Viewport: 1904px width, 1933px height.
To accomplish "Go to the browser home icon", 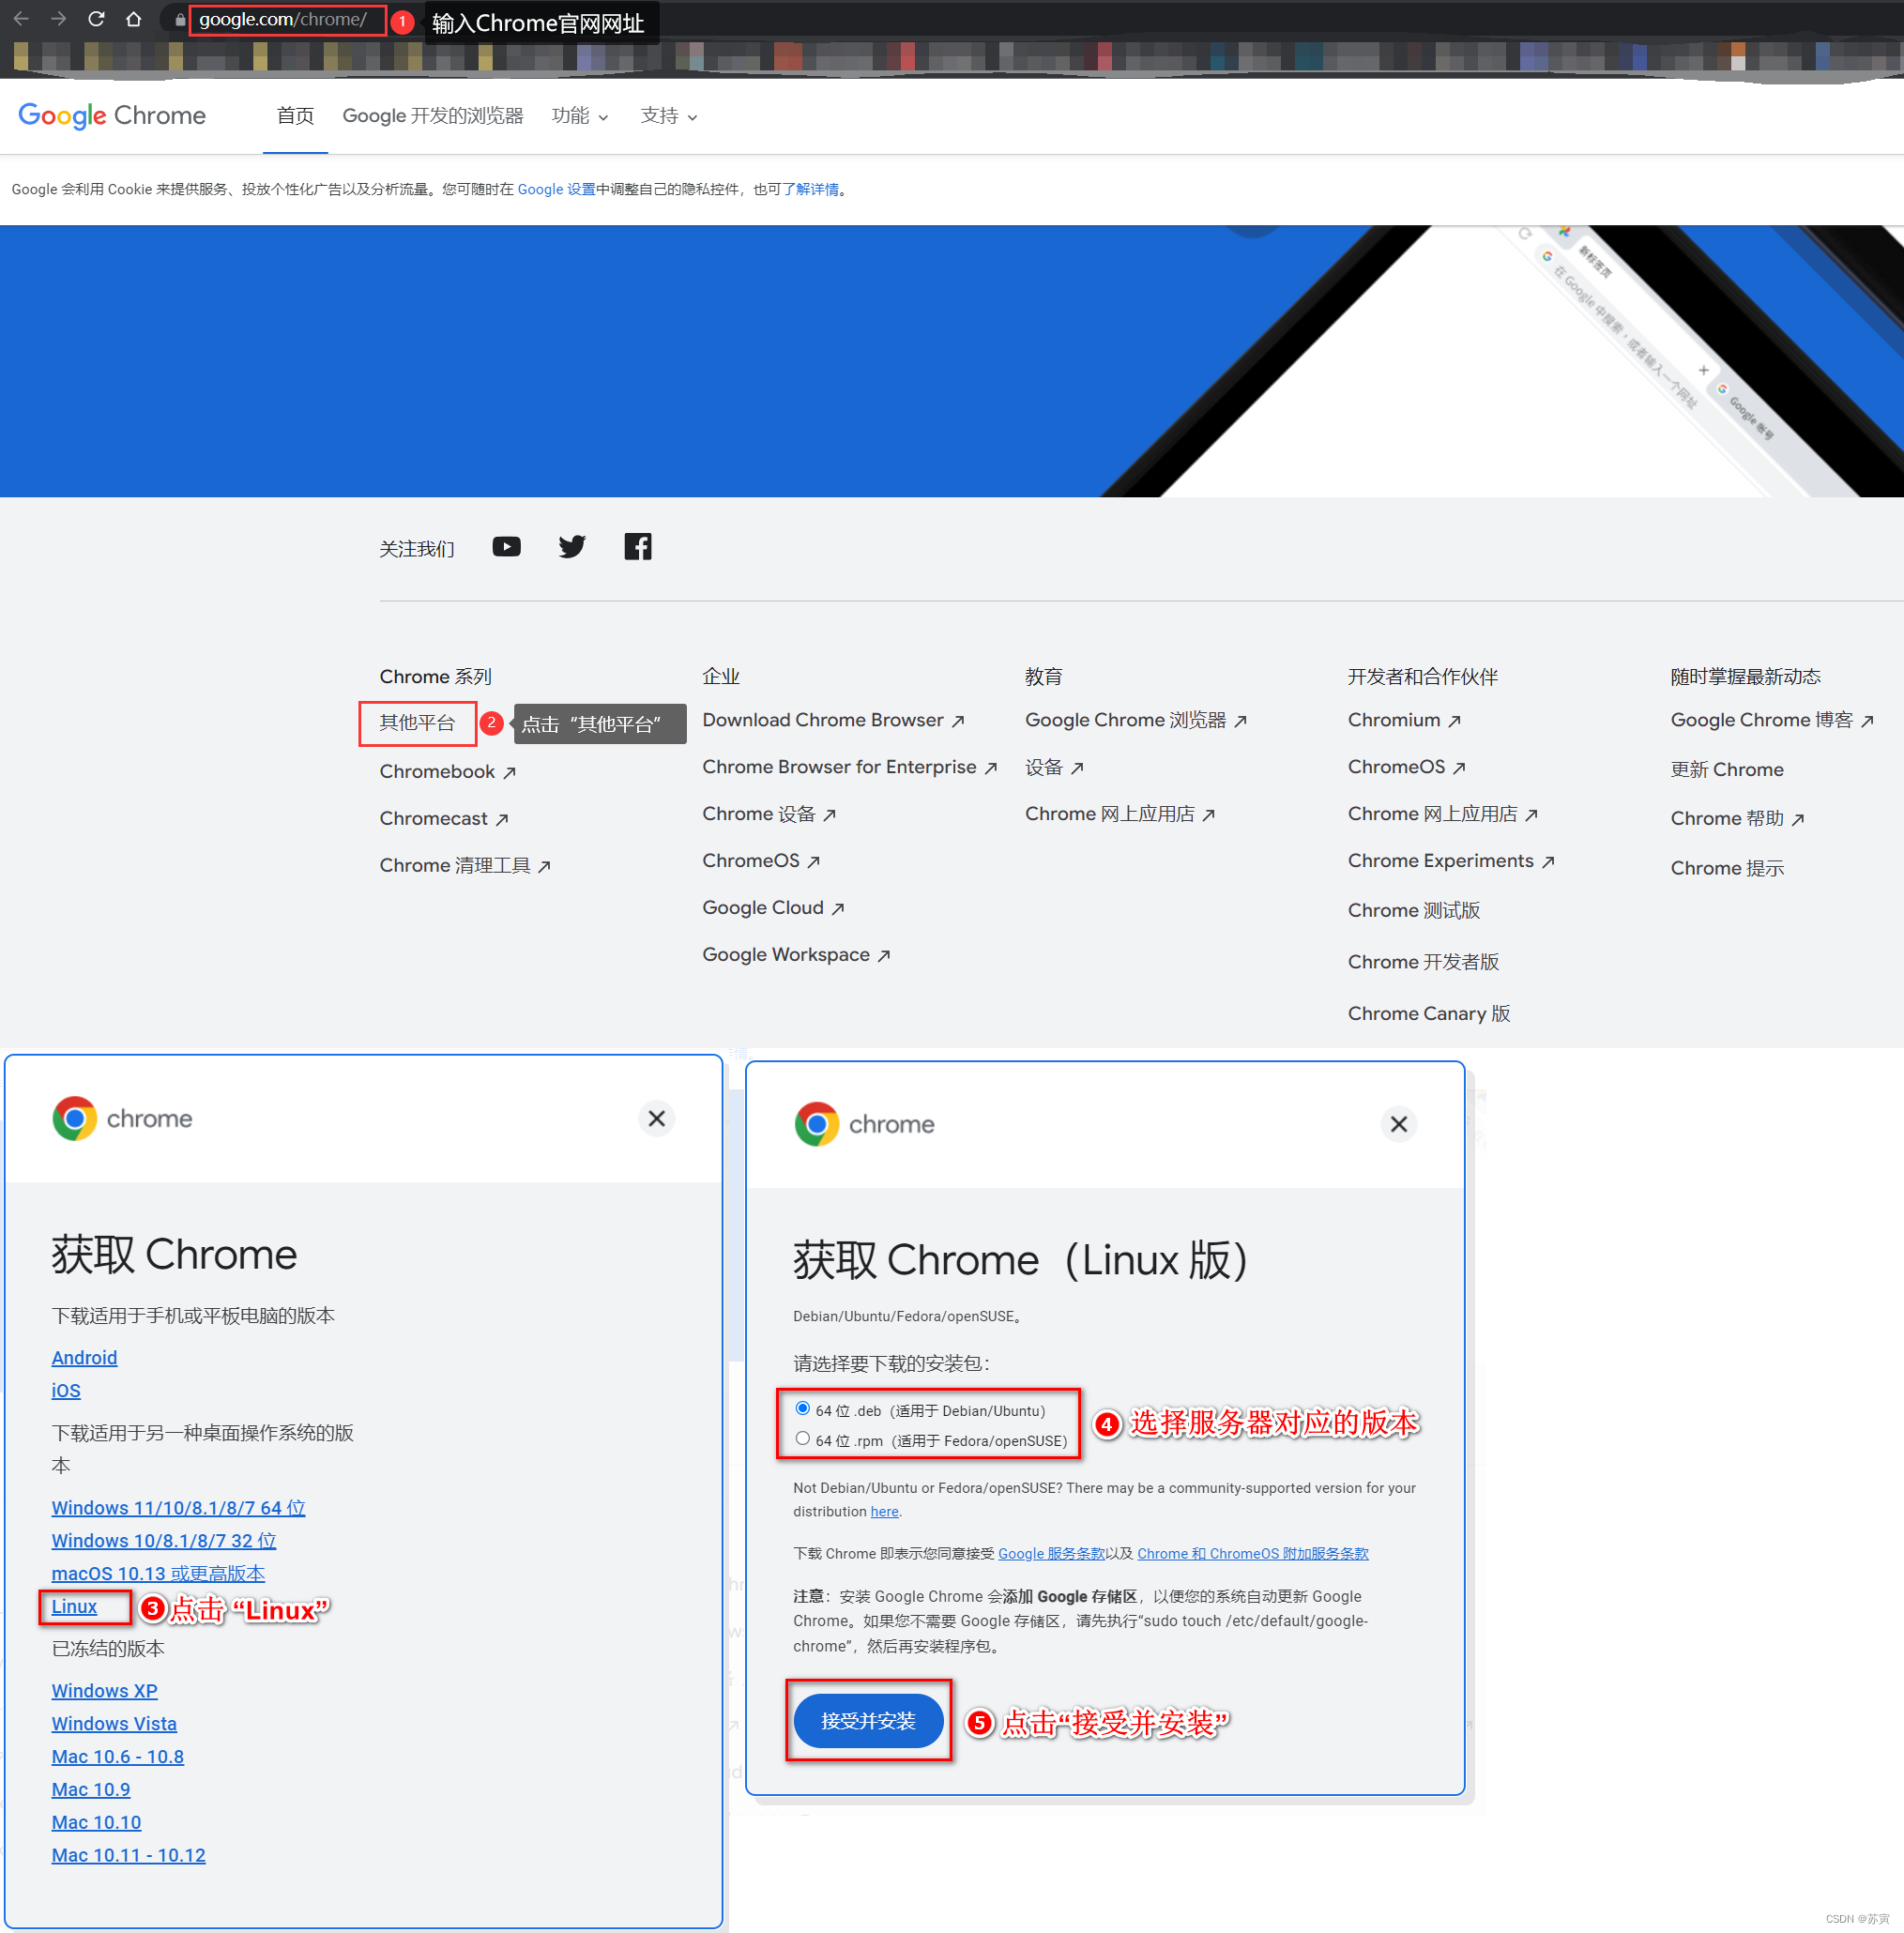I will pos(133,19).
